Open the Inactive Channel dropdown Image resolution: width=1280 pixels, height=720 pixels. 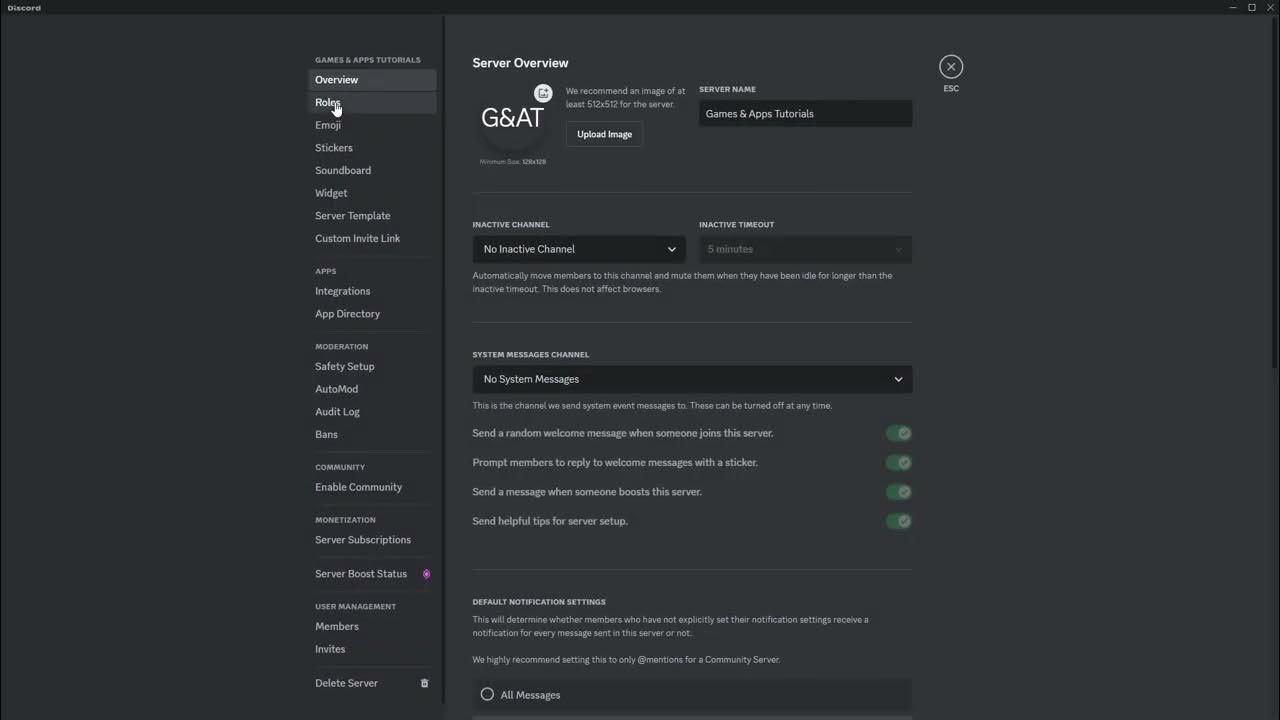[579, 249]
